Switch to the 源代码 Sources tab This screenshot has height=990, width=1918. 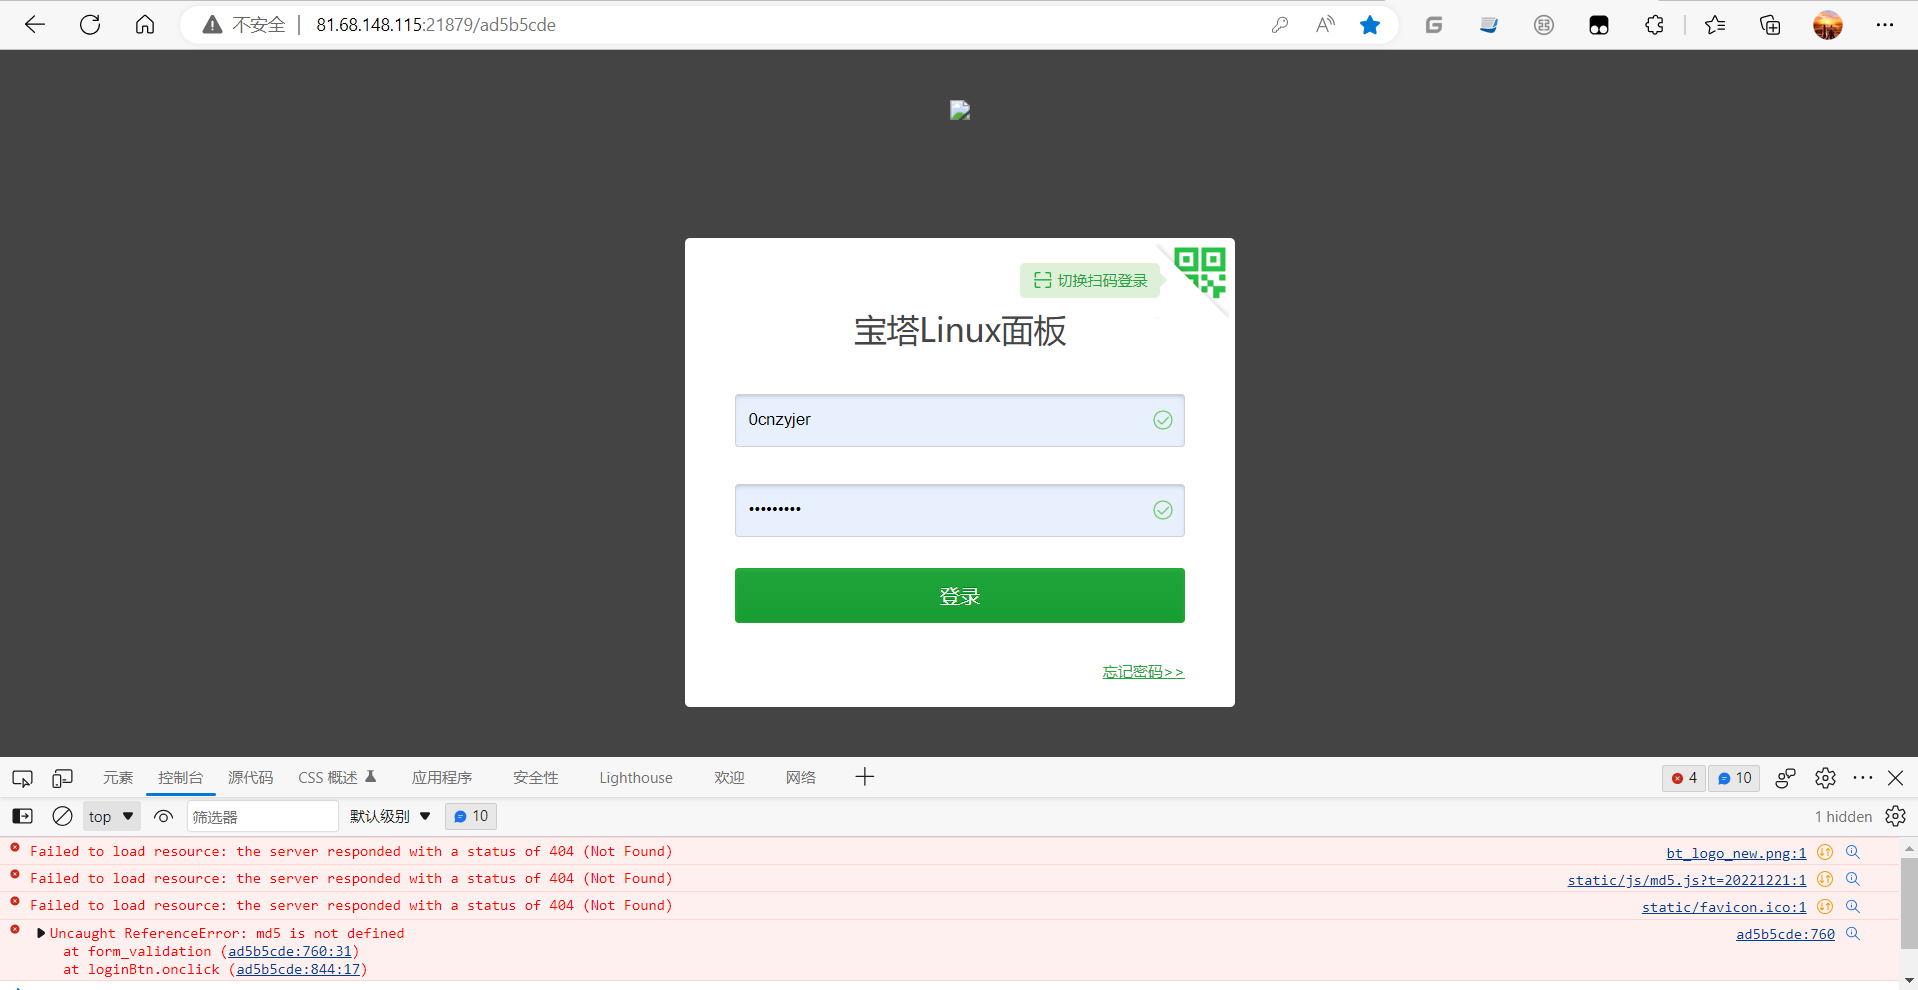click(x=250, y=778)
